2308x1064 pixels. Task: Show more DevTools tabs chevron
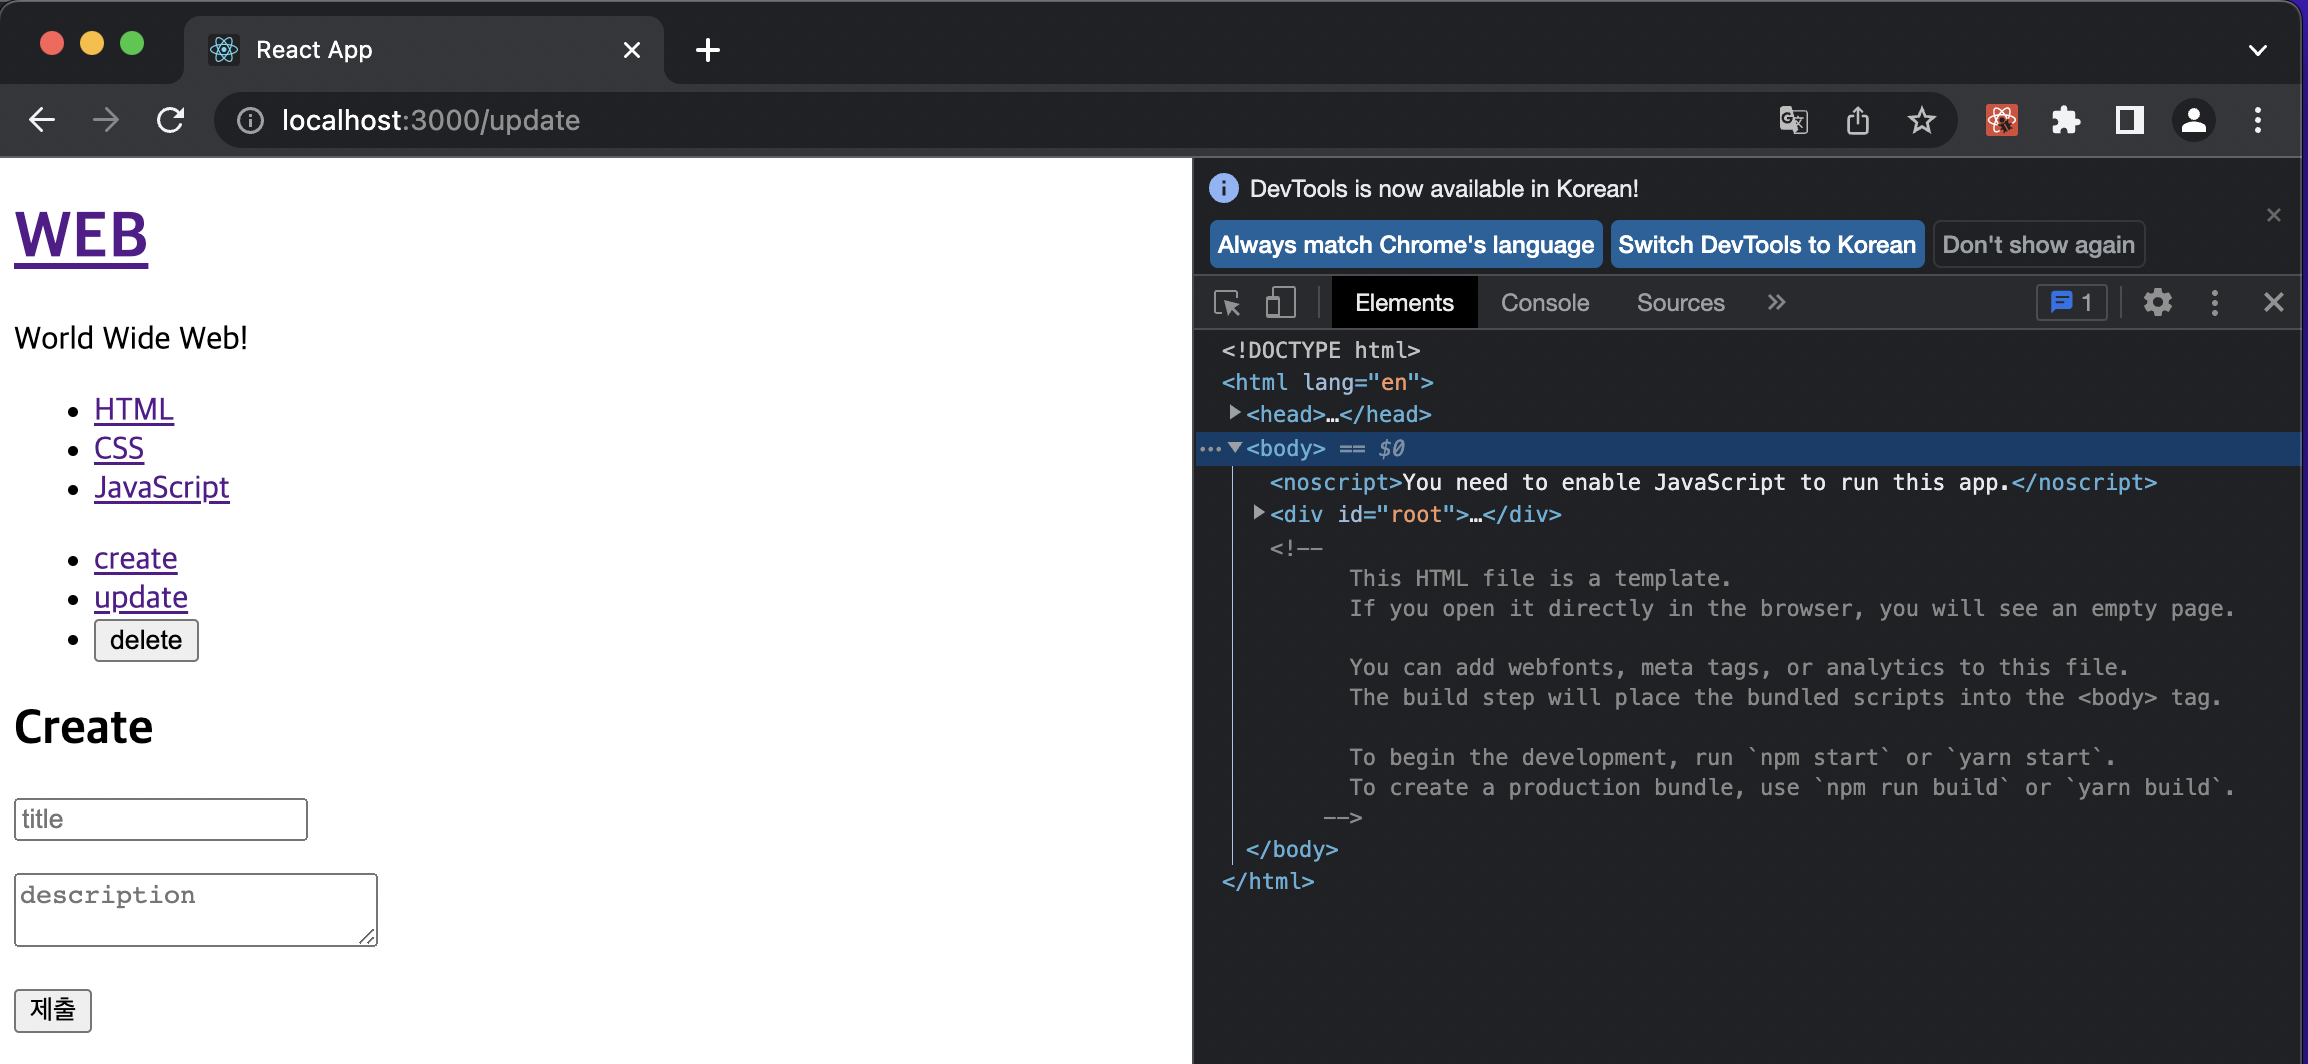point(1776,303)
